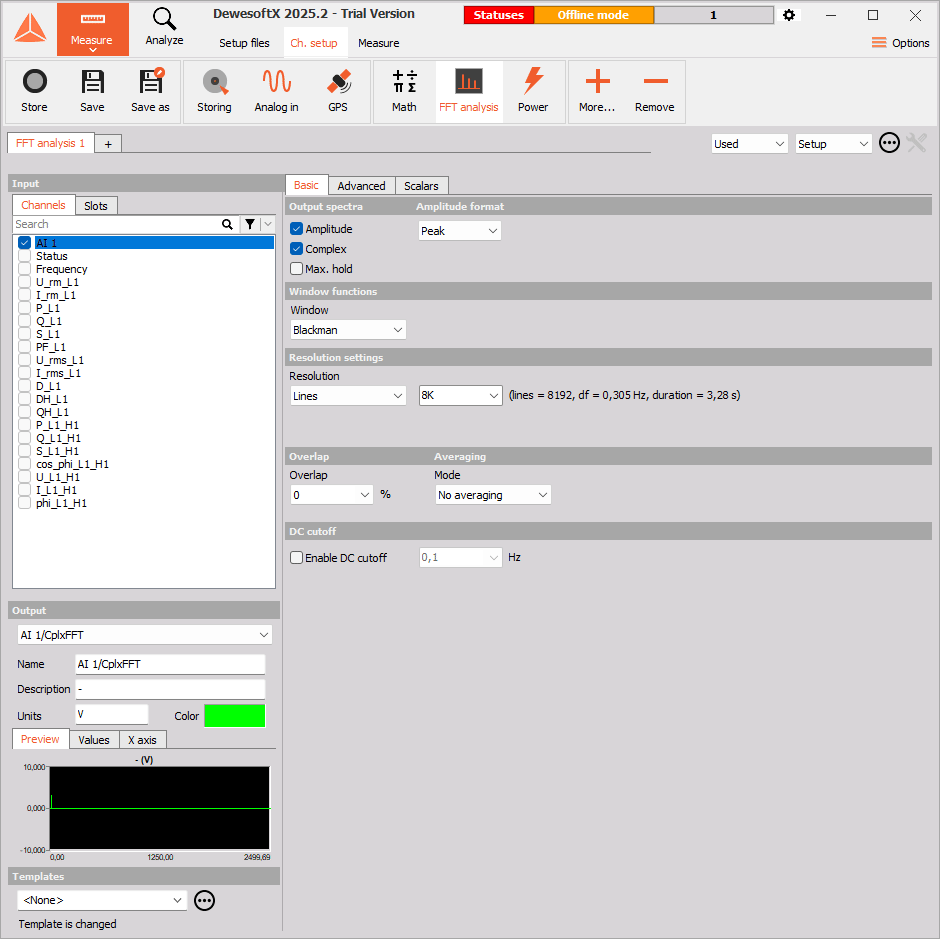Enable the Max. hold checkbox
940x939 pixels.
[x=296, y=269]
